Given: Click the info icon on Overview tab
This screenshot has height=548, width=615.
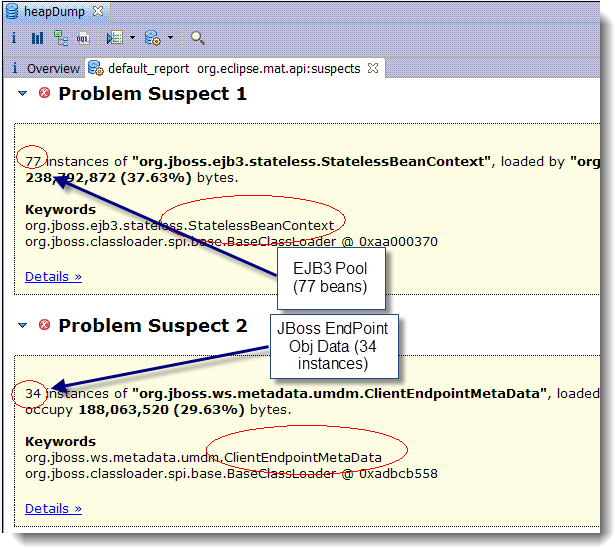Looking at the screenshot, I should point(15,68).
